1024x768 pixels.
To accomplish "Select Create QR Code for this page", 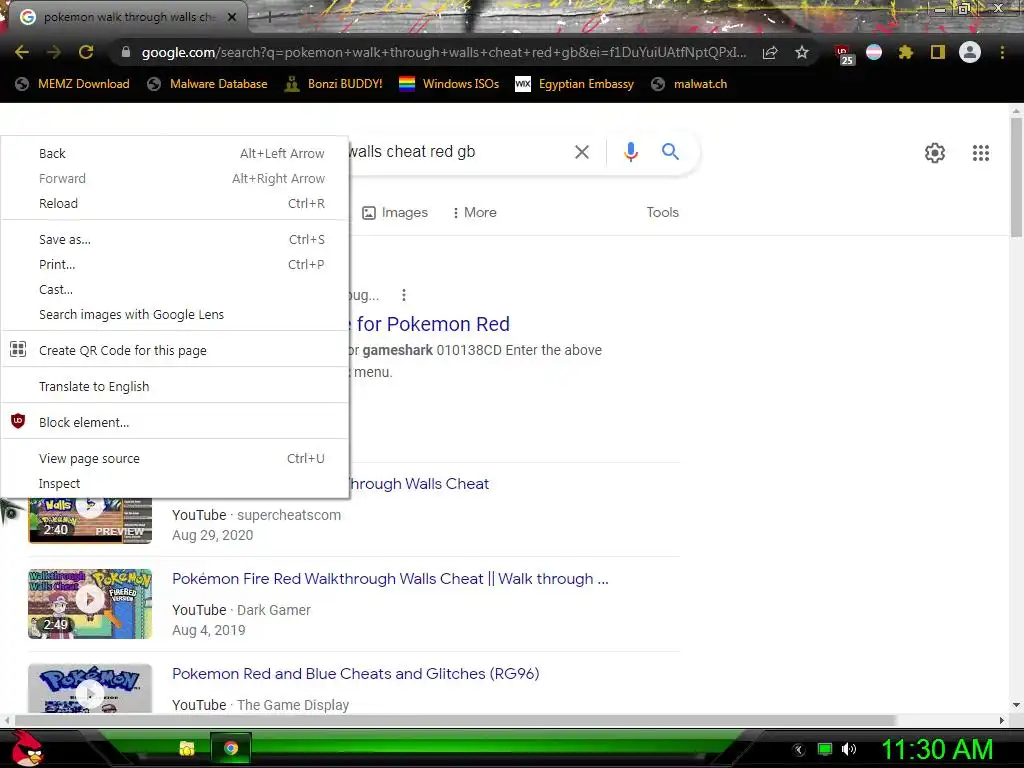I will click(175, 350).
